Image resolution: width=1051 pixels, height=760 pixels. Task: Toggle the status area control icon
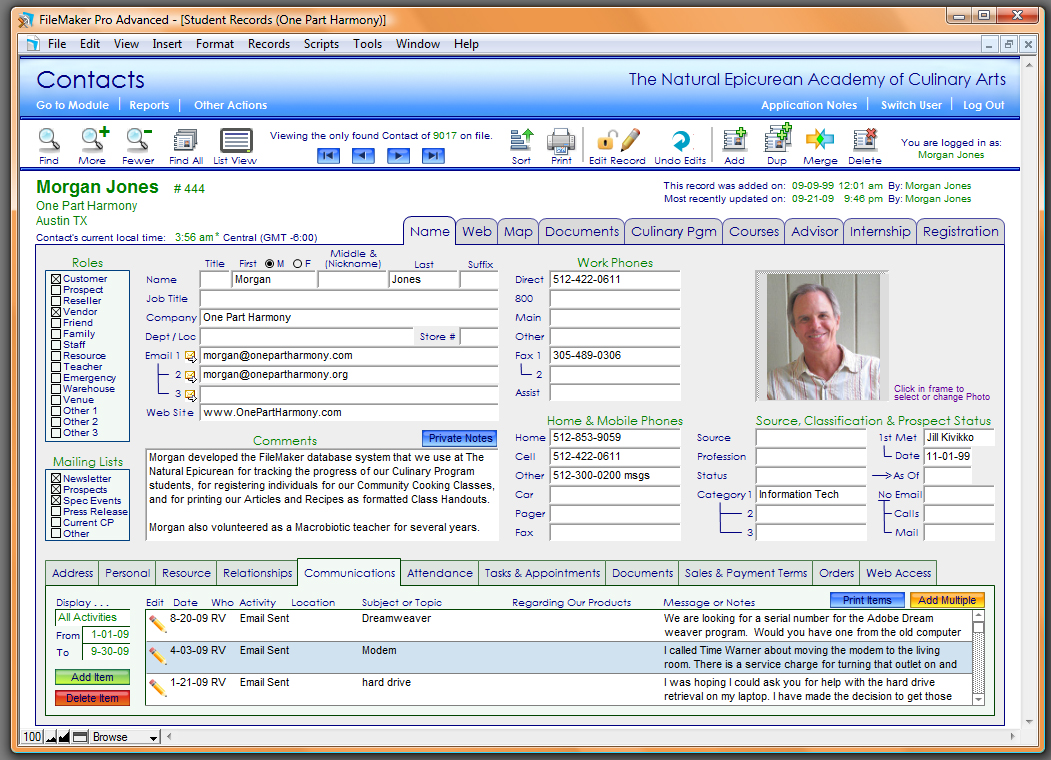(x=80, y=737)
